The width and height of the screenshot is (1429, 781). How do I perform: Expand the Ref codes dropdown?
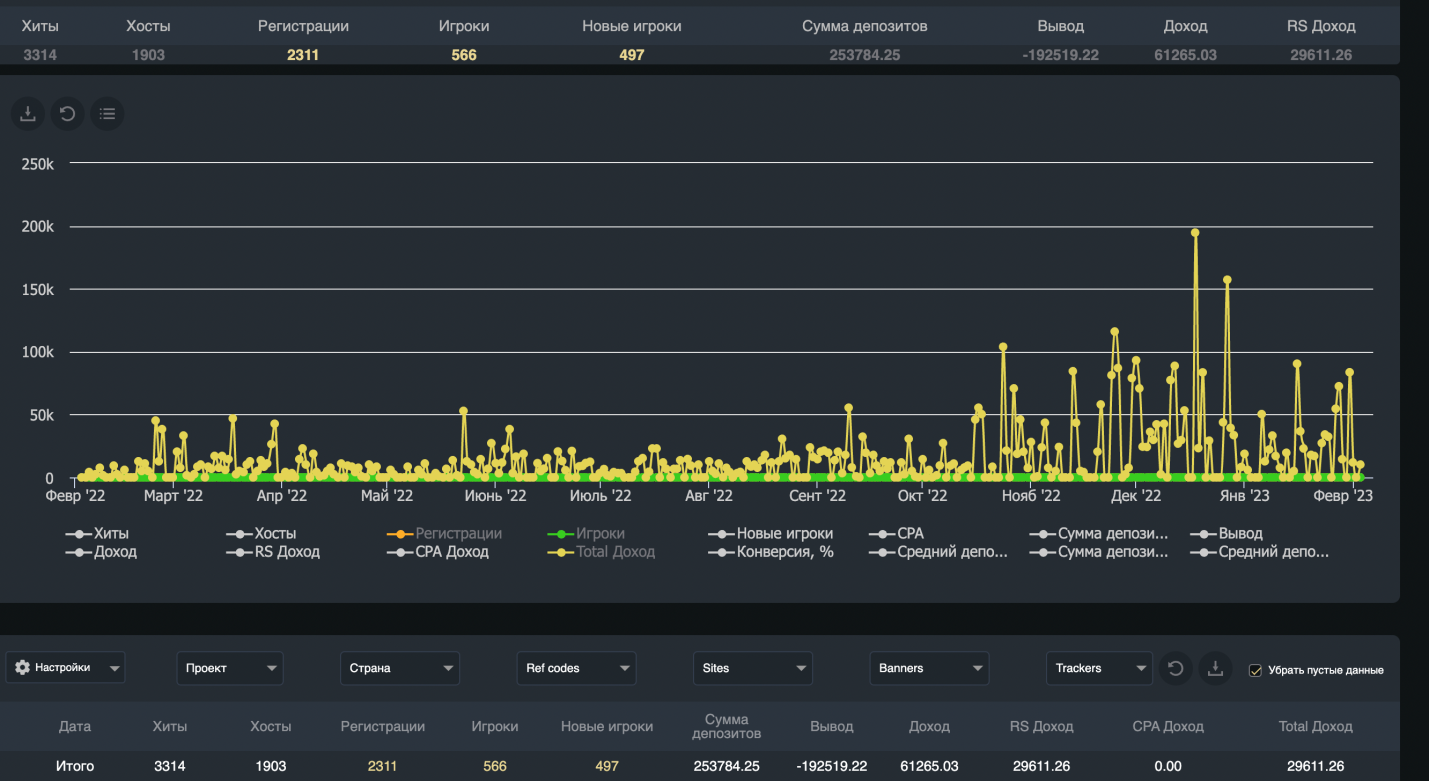576,668
